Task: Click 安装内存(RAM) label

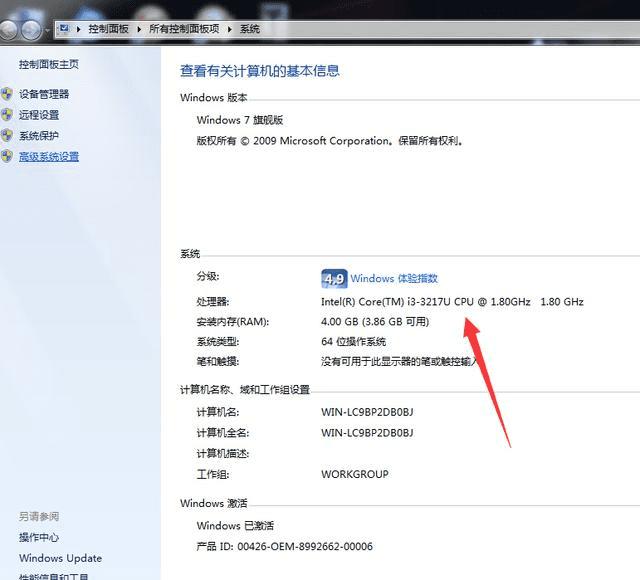Action: pos(233,322)
